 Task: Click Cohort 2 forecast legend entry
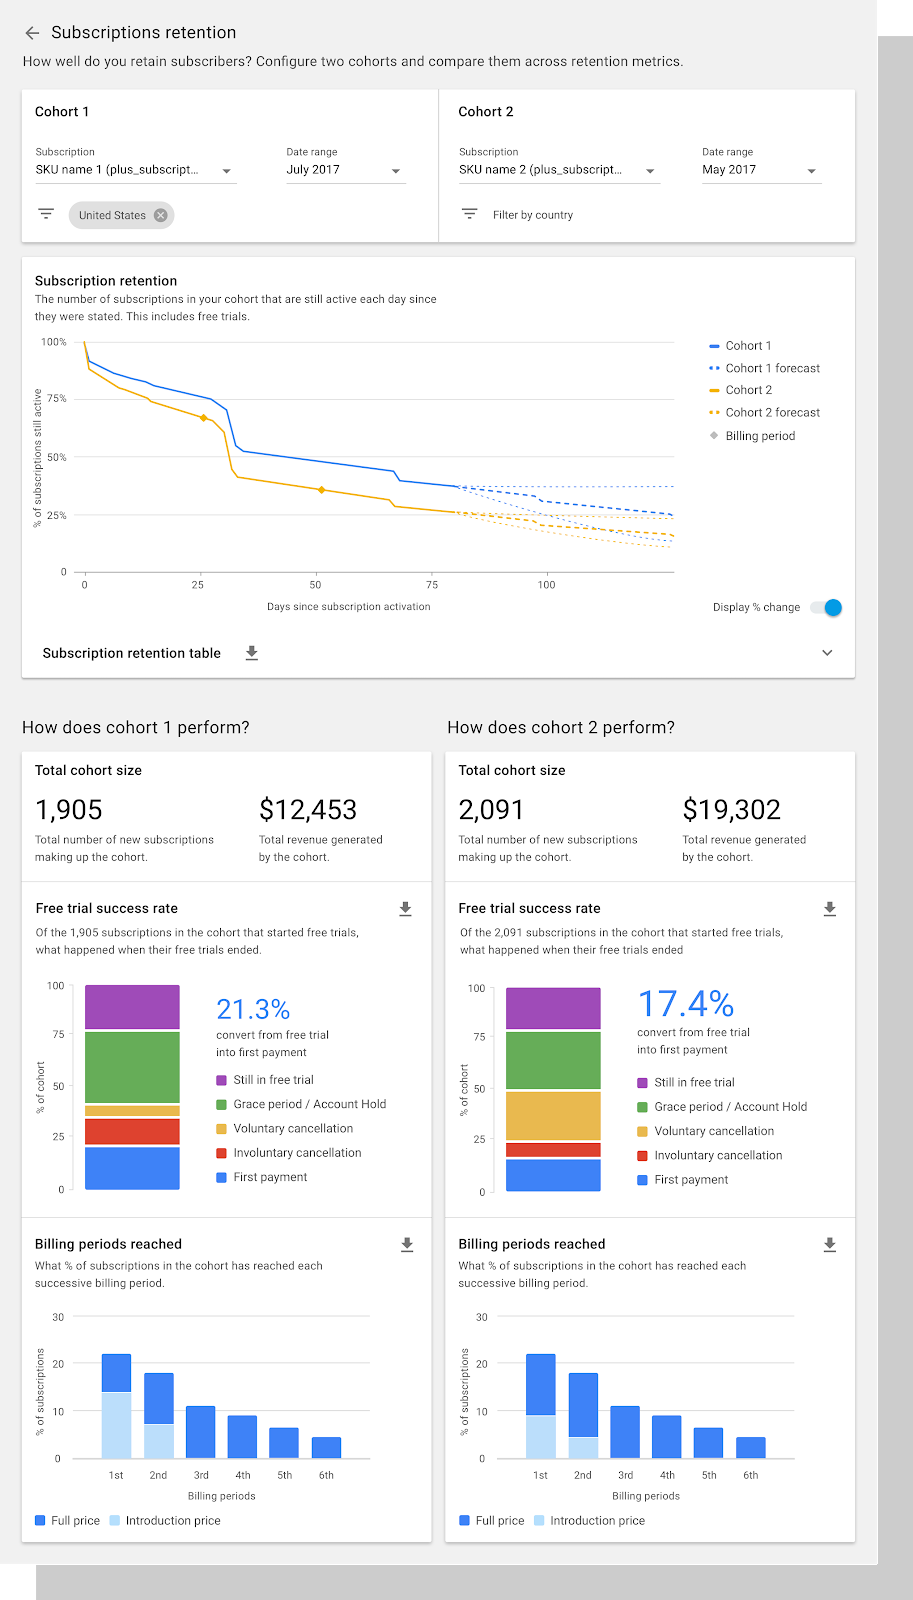[764, 412]
